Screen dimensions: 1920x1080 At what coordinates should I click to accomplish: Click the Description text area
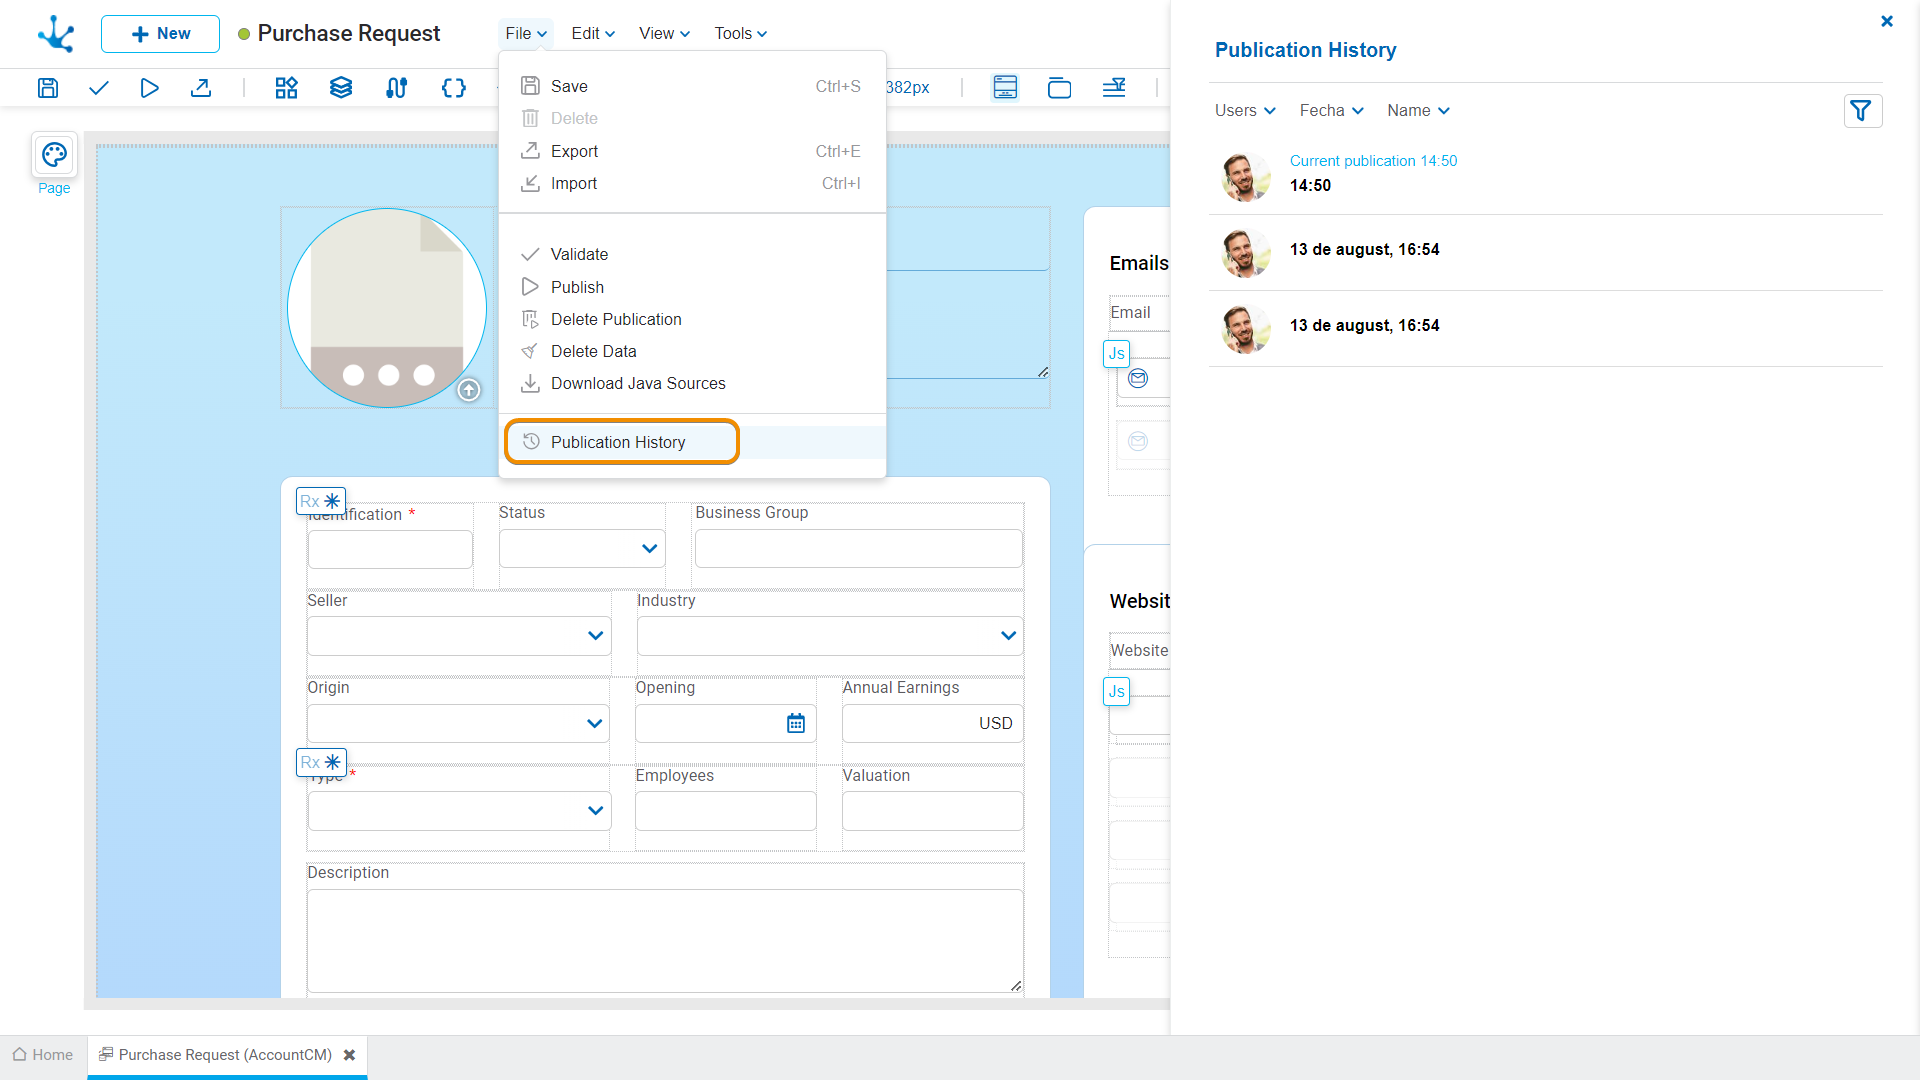(x=664, y=940)
